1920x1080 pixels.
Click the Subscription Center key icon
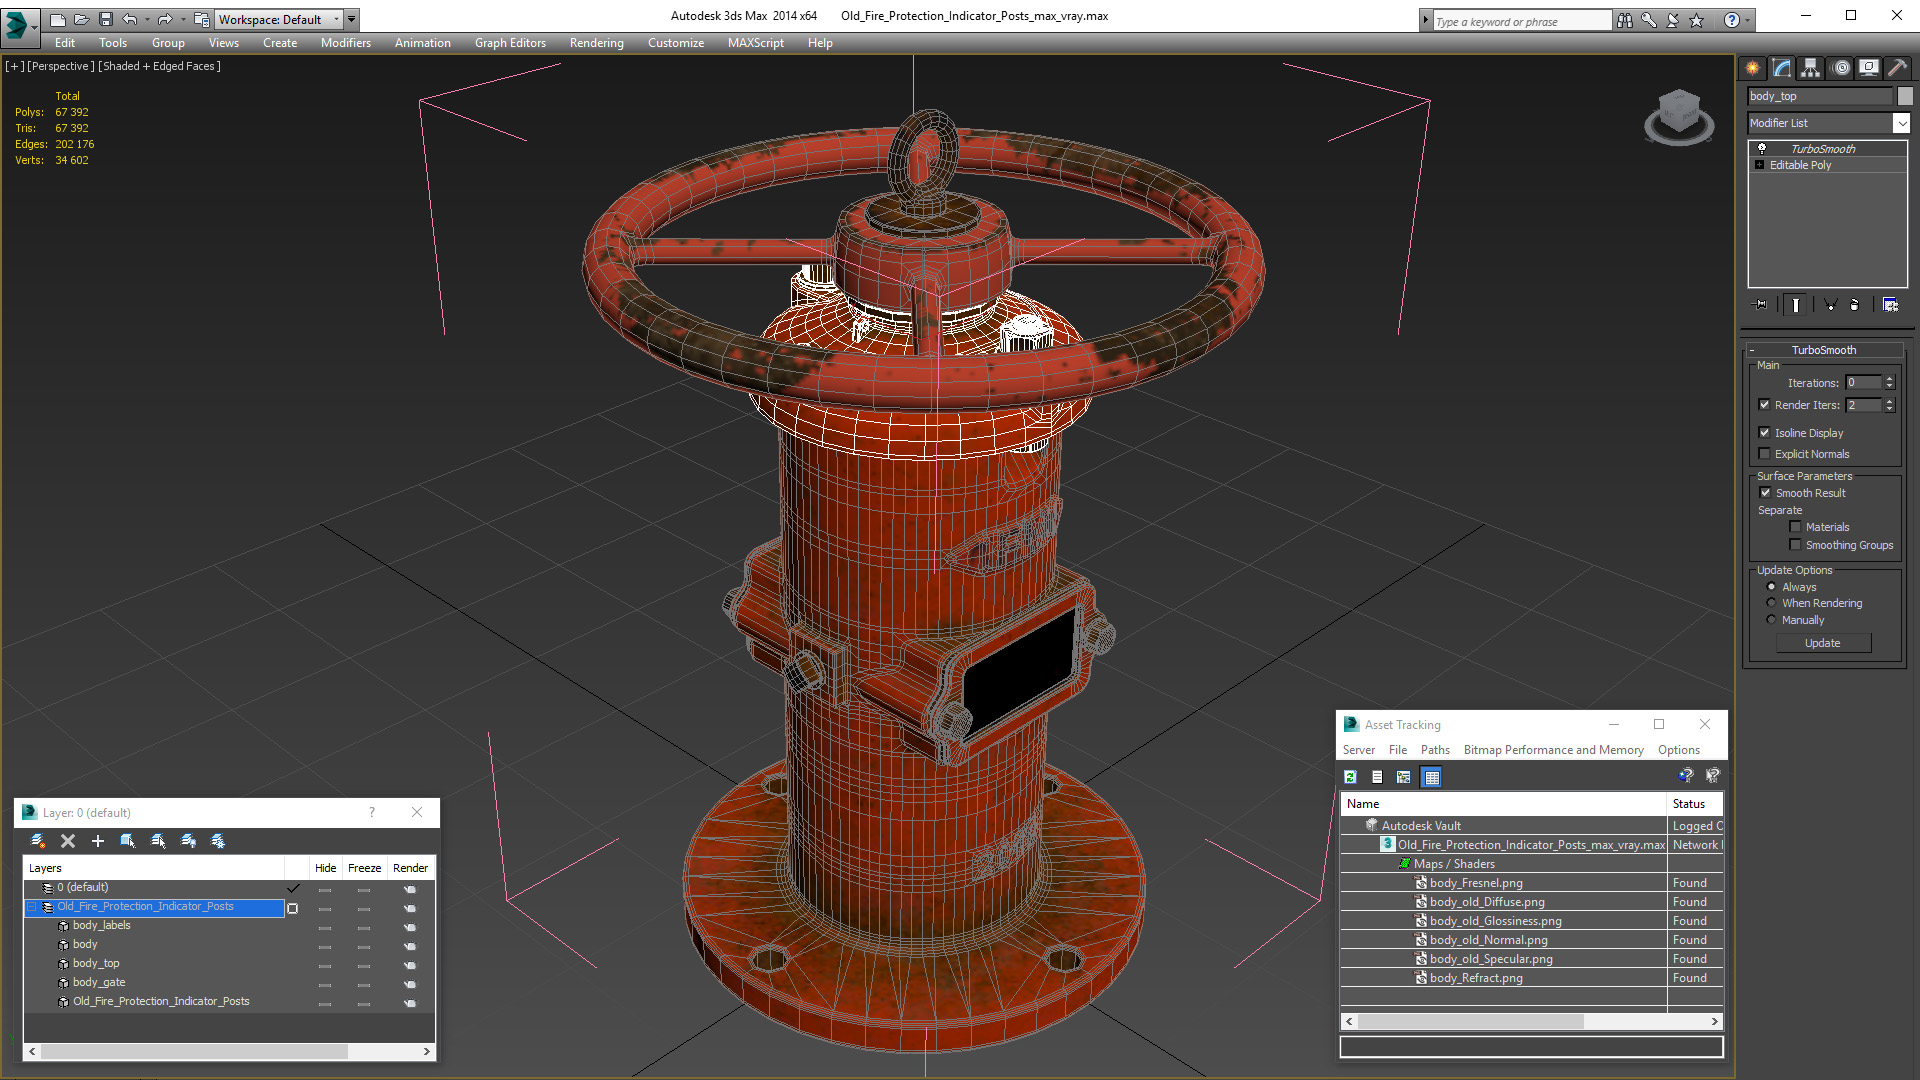1649,20
